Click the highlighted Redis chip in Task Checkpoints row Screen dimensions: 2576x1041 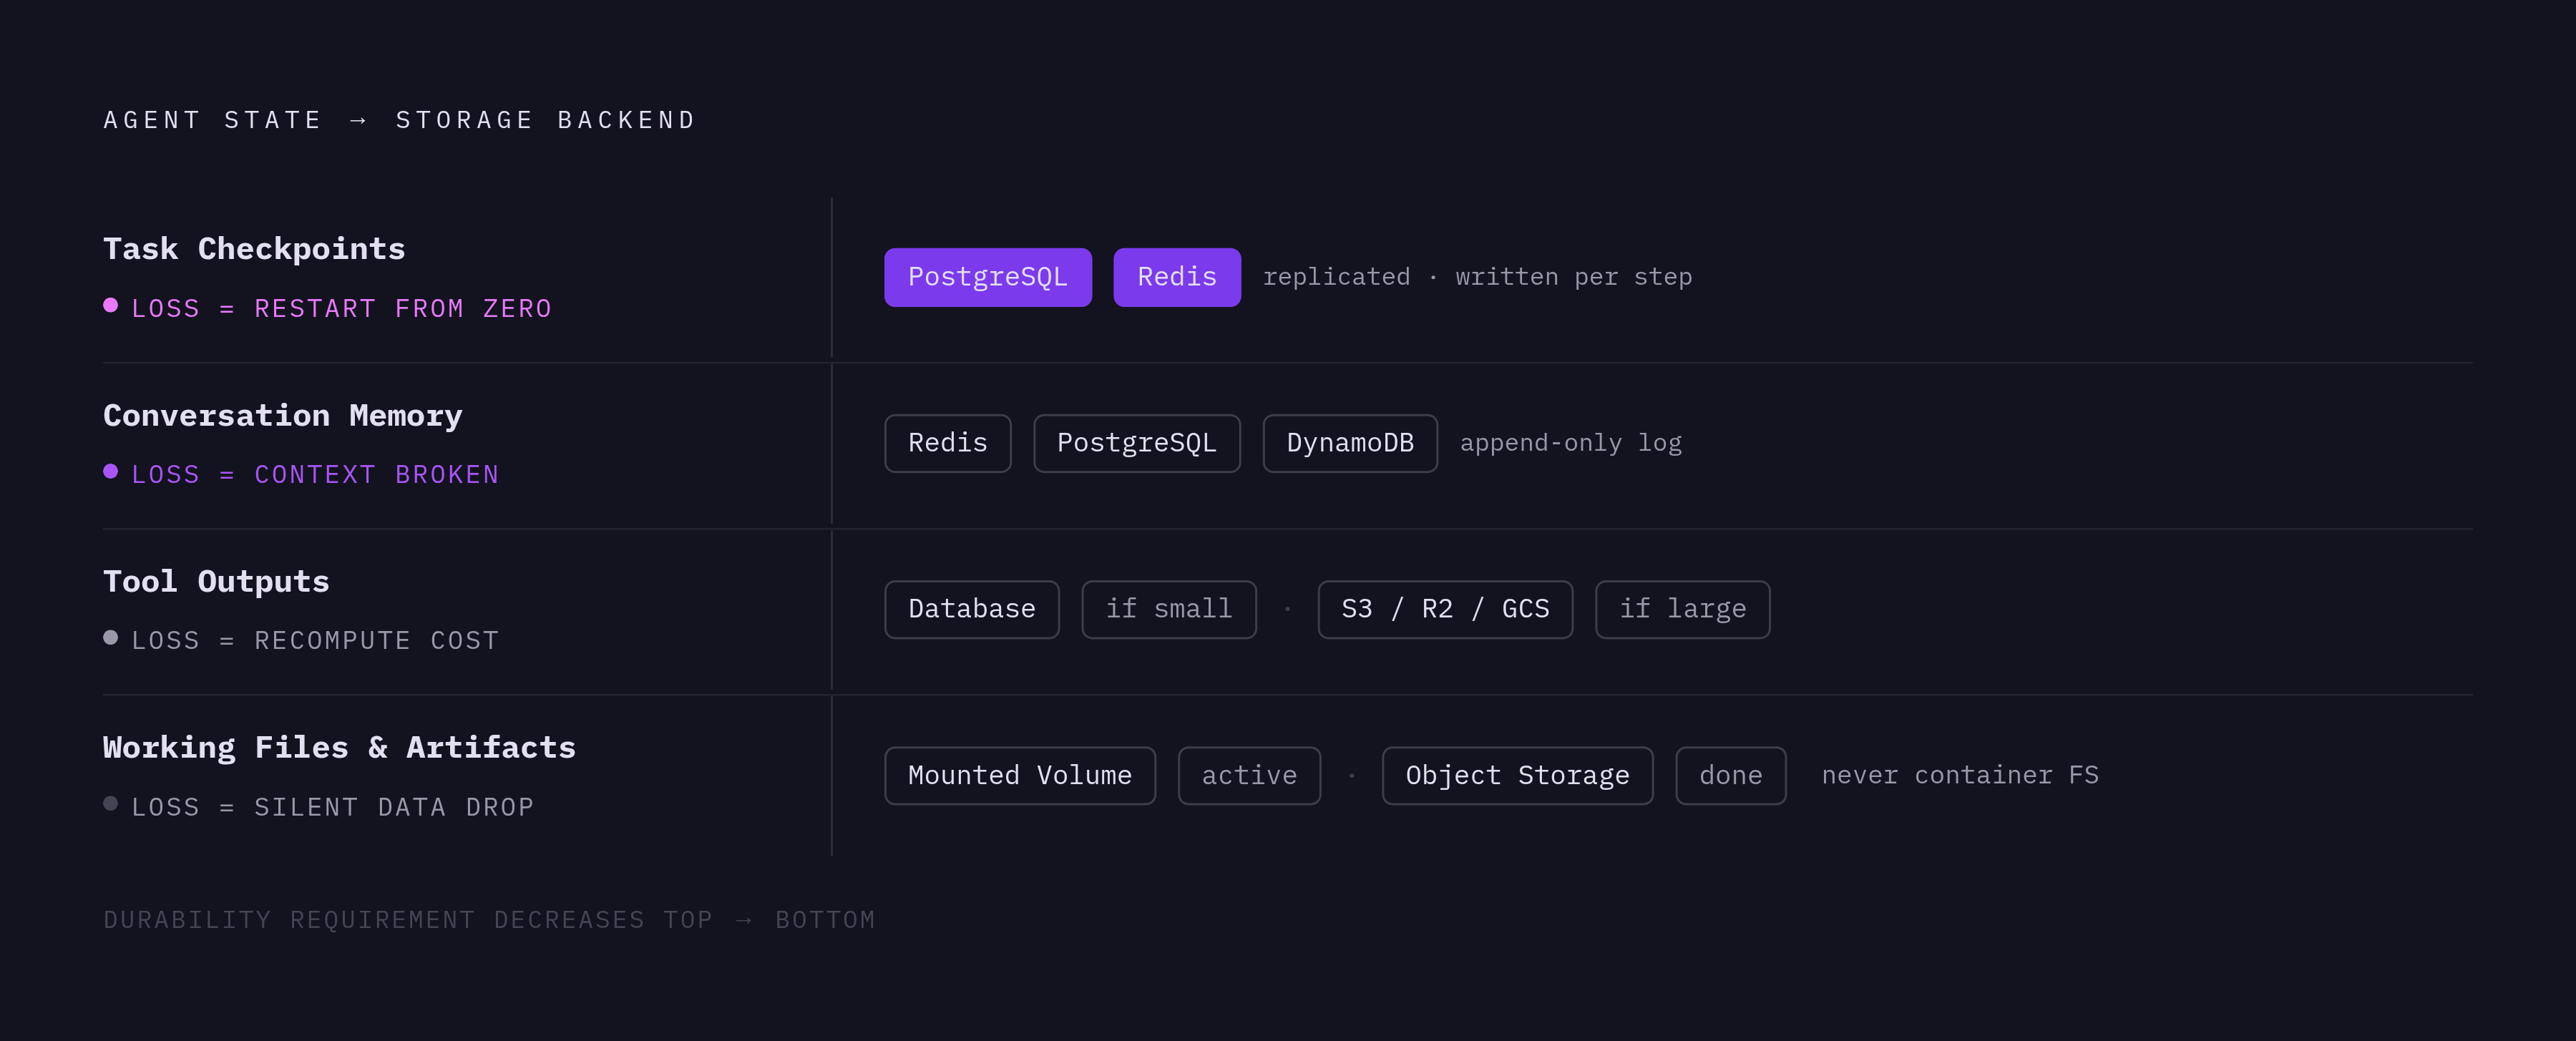pos(1176,277)
